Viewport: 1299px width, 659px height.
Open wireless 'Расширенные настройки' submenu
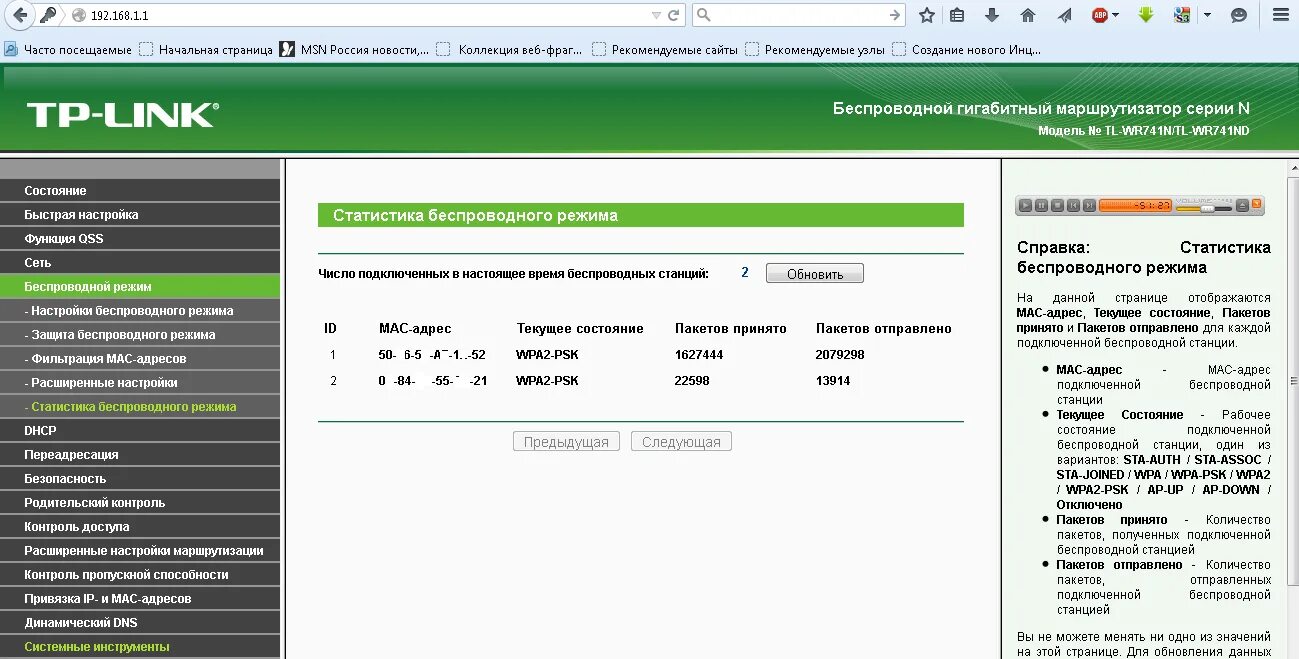pos(140,382)
